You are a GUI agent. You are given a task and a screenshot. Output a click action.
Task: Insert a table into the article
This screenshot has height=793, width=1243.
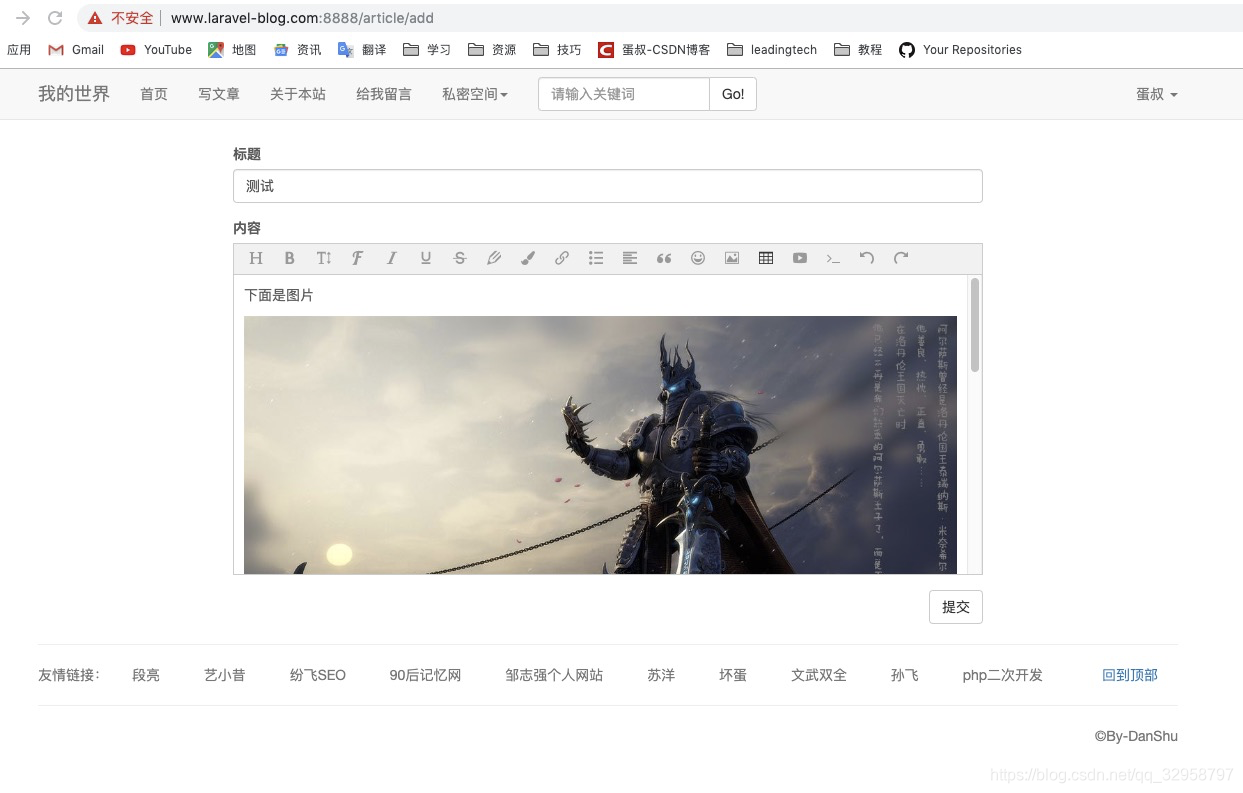coord(766,258)
